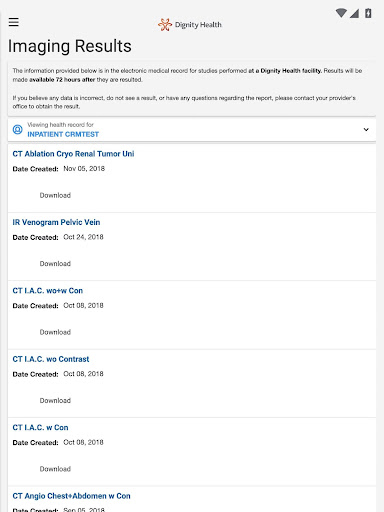The image size is (384, 512).
Task: Open CT Angio Chest+Abdomen w Con result
Action: coord(71,496)
